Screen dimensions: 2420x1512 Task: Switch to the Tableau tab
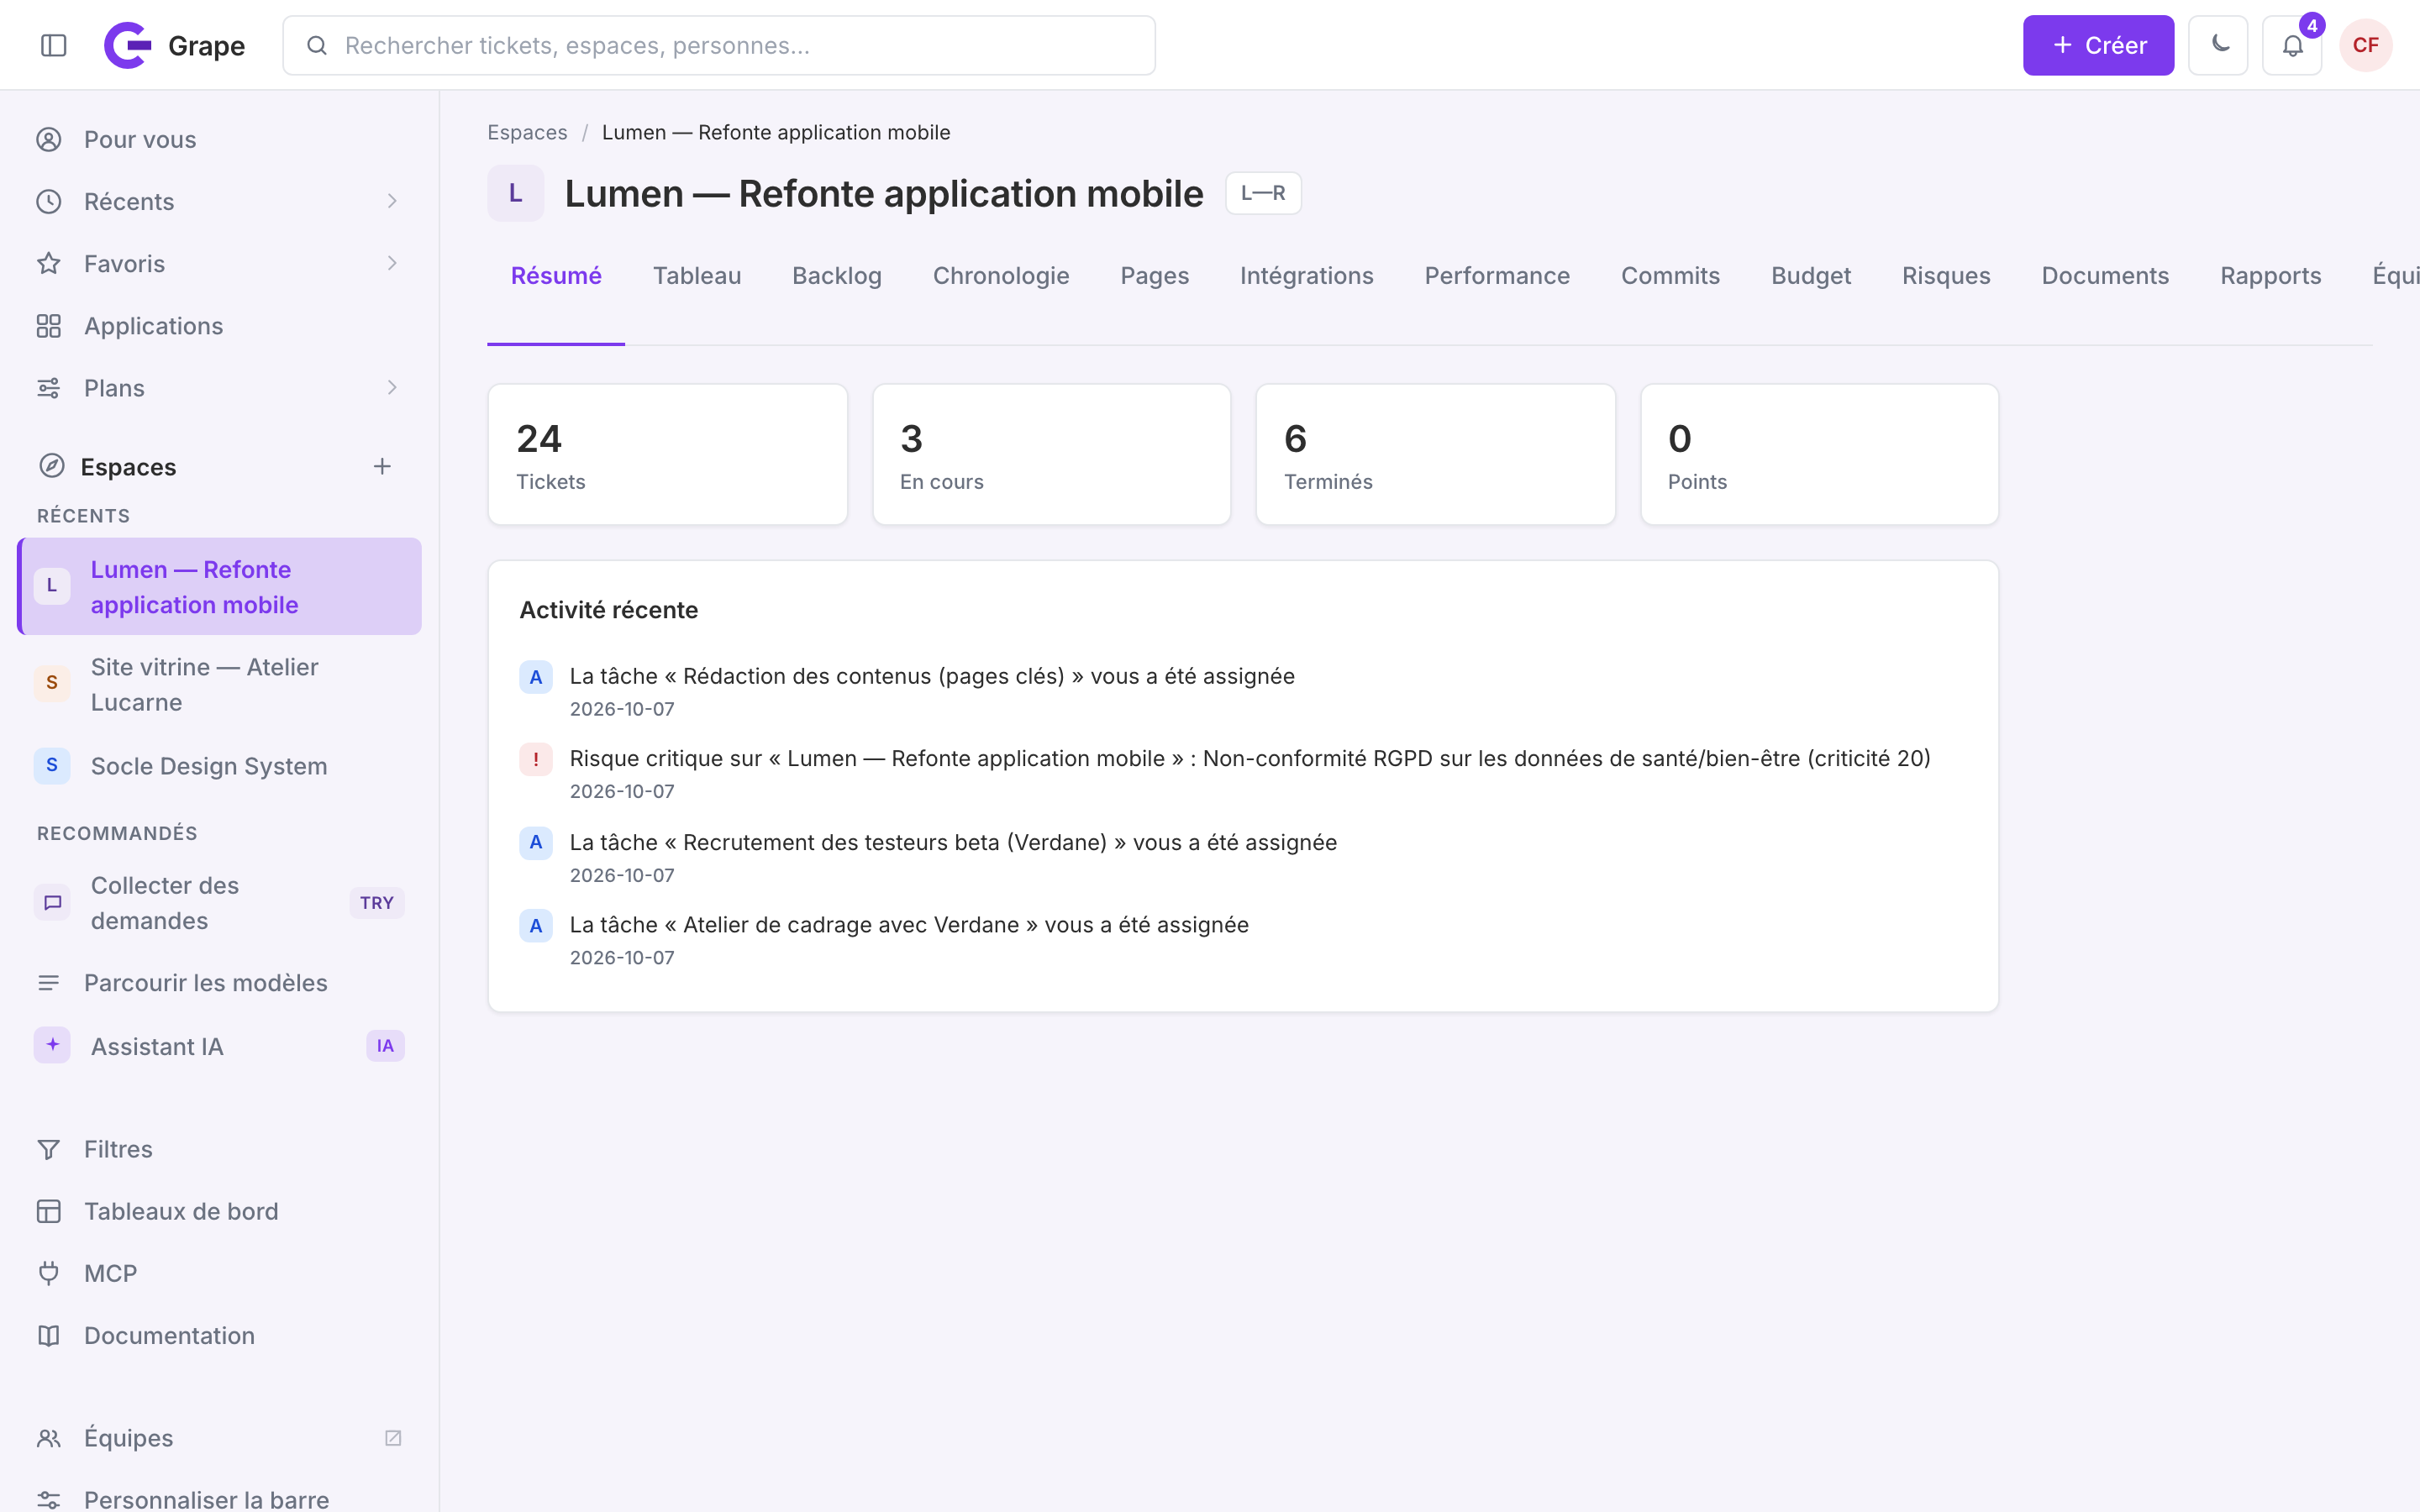(x=697, y=276)
